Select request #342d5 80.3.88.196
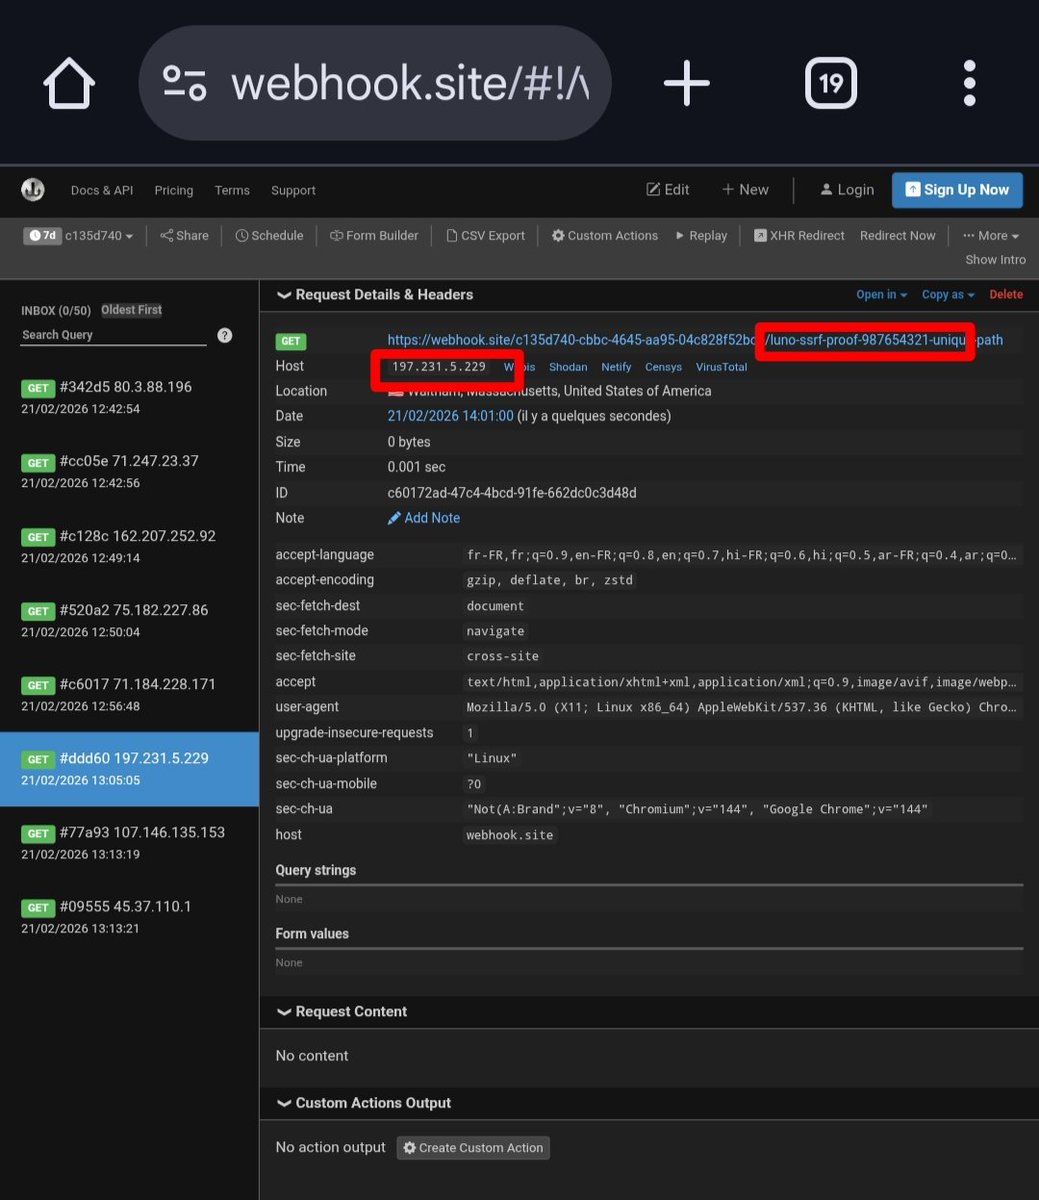 pyautogui.click(x=129, y=397)
